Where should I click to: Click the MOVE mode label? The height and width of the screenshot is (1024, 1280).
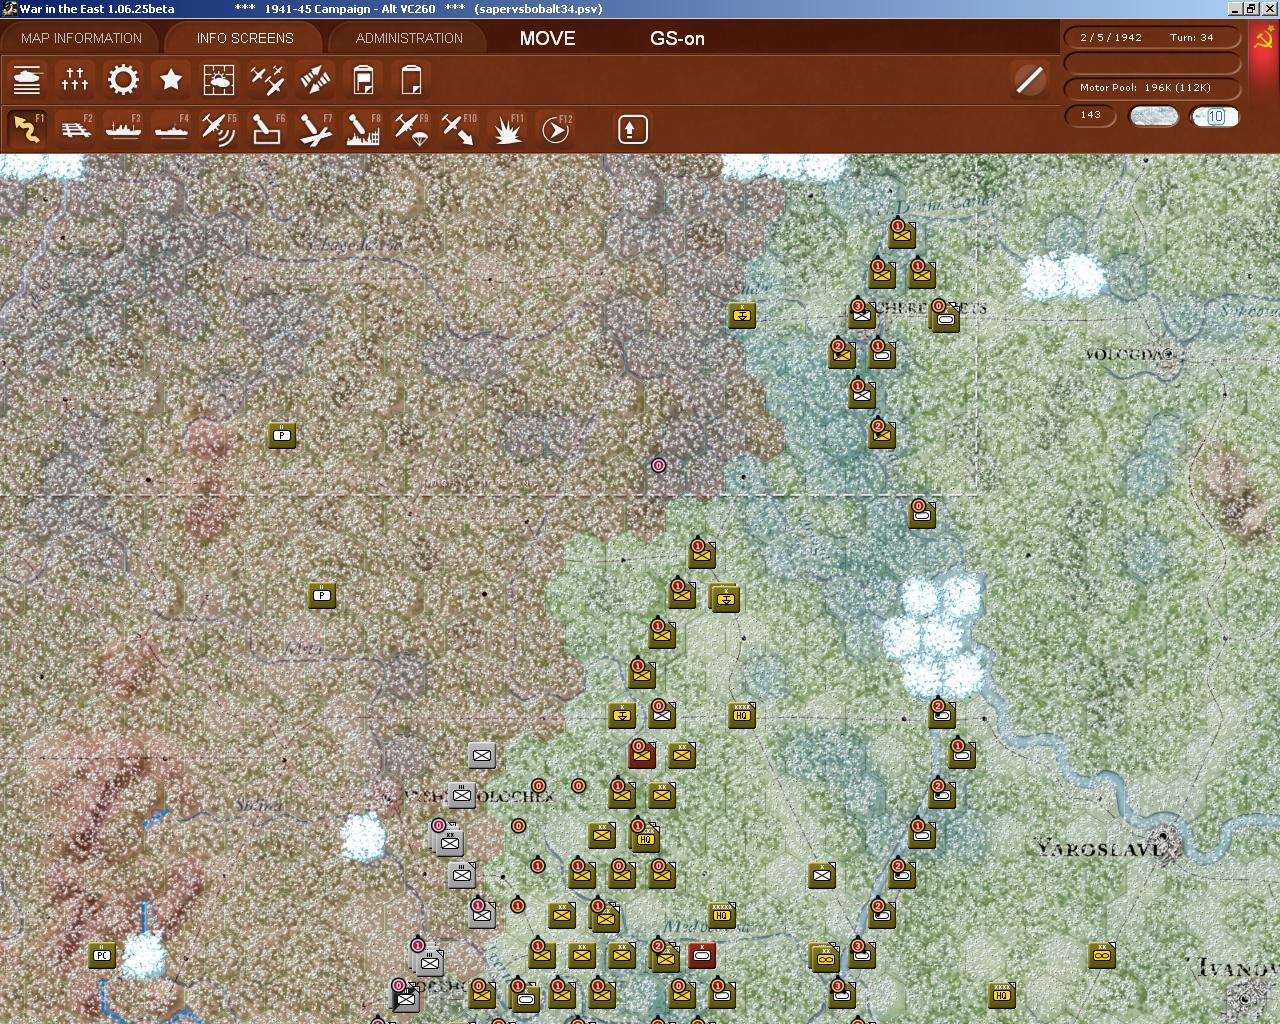547,38
